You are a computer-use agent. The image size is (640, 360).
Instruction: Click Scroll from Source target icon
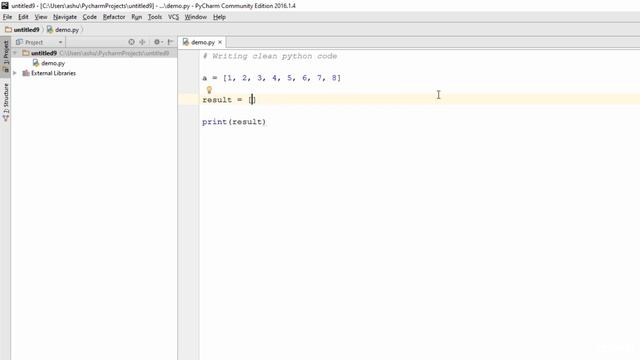(x=131, y=42)
